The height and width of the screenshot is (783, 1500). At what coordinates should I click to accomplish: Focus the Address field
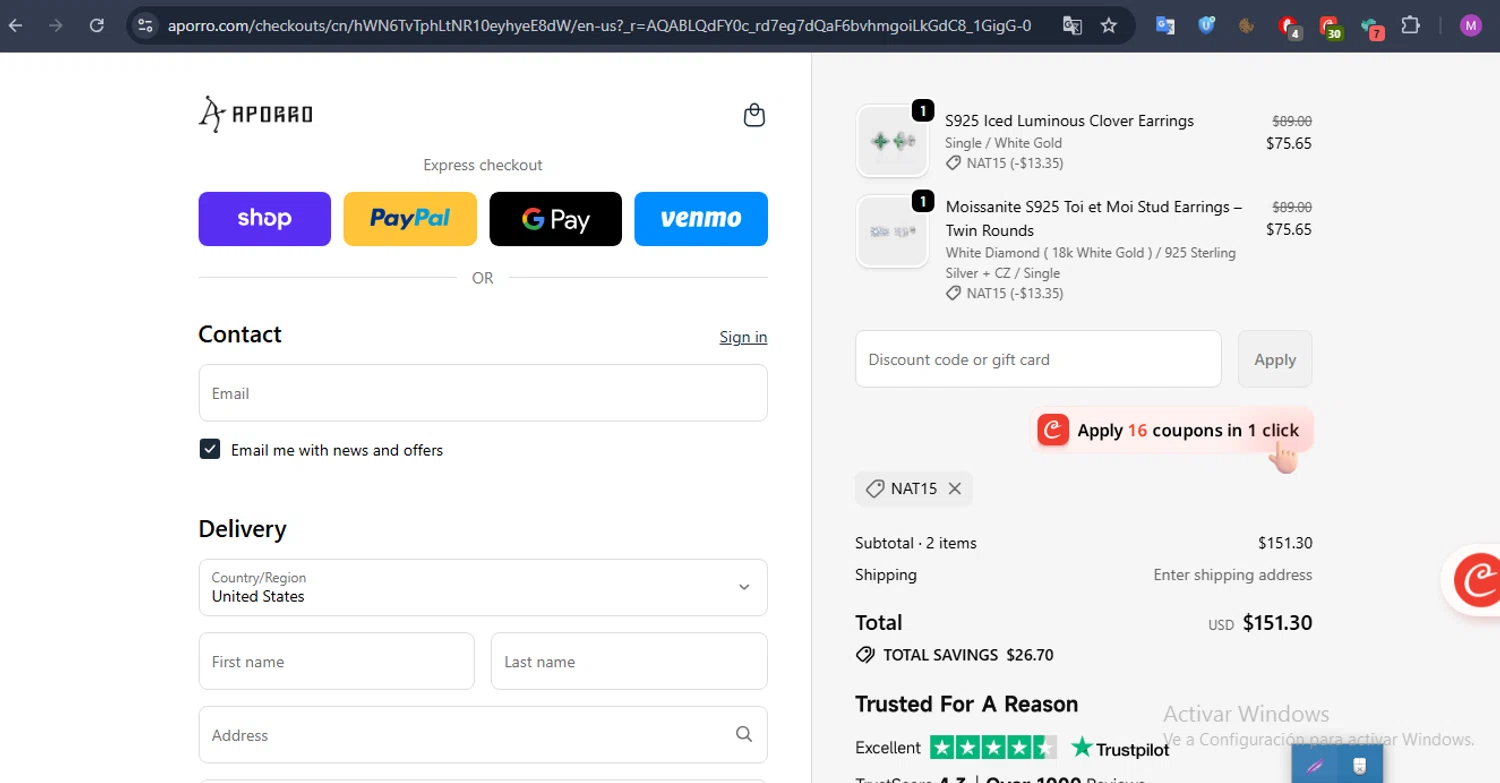tap(483, 735)
